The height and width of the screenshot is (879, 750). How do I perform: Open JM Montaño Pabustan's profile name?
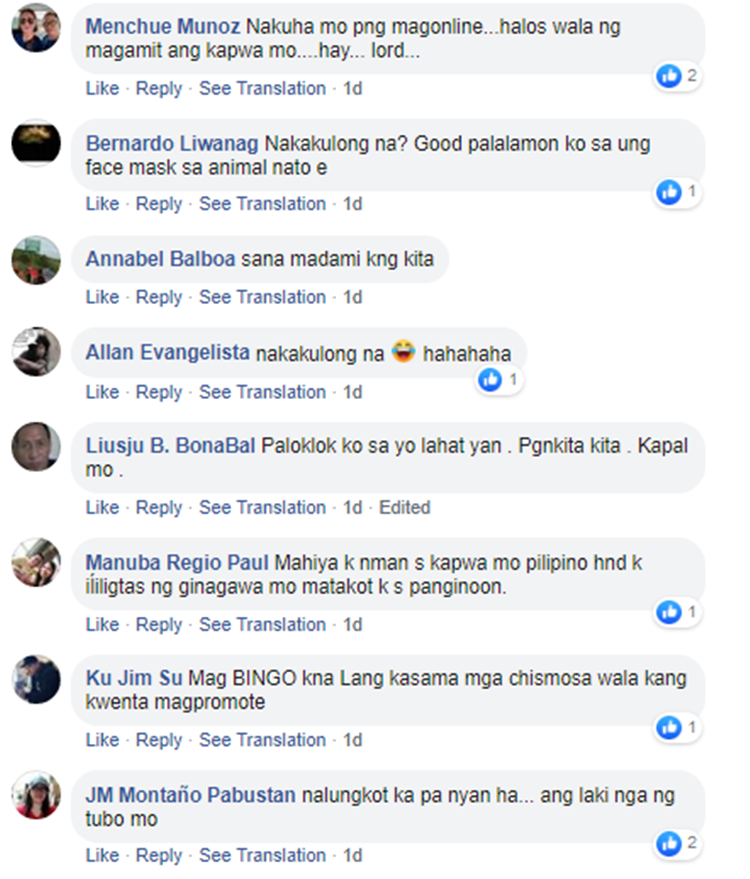pyautogui.click(x=191, y=795)
